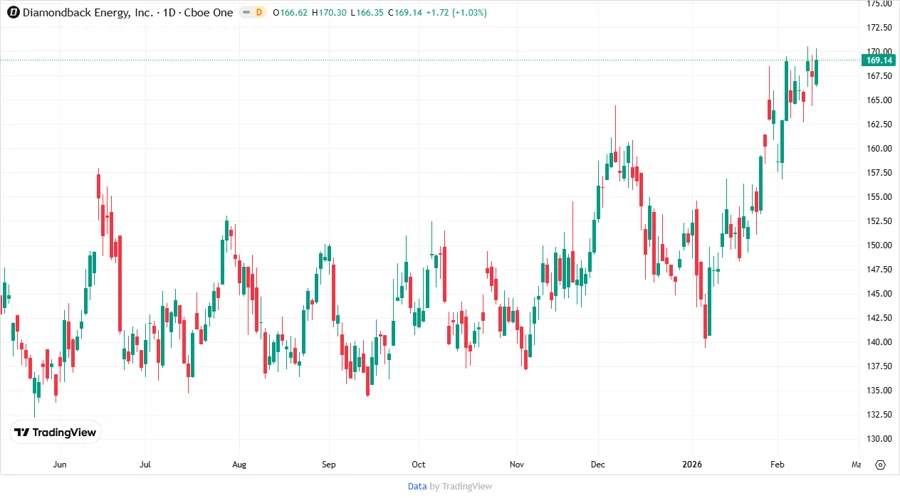This screenshot has height=498, width=900.
Task: Click the 145.00 price axis label
Action: 879,293
